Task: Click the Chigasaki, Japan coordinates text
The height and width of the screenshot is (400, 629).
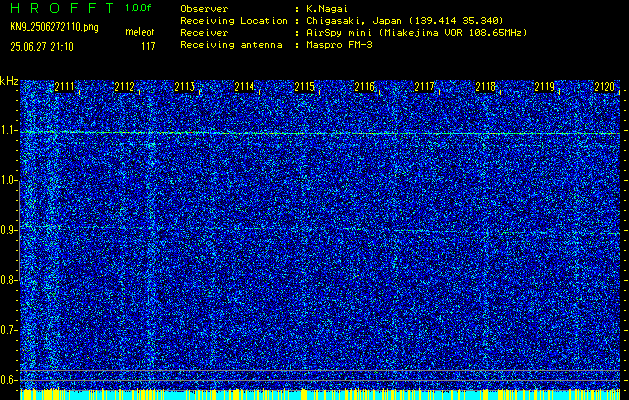Action: point(405,21)
